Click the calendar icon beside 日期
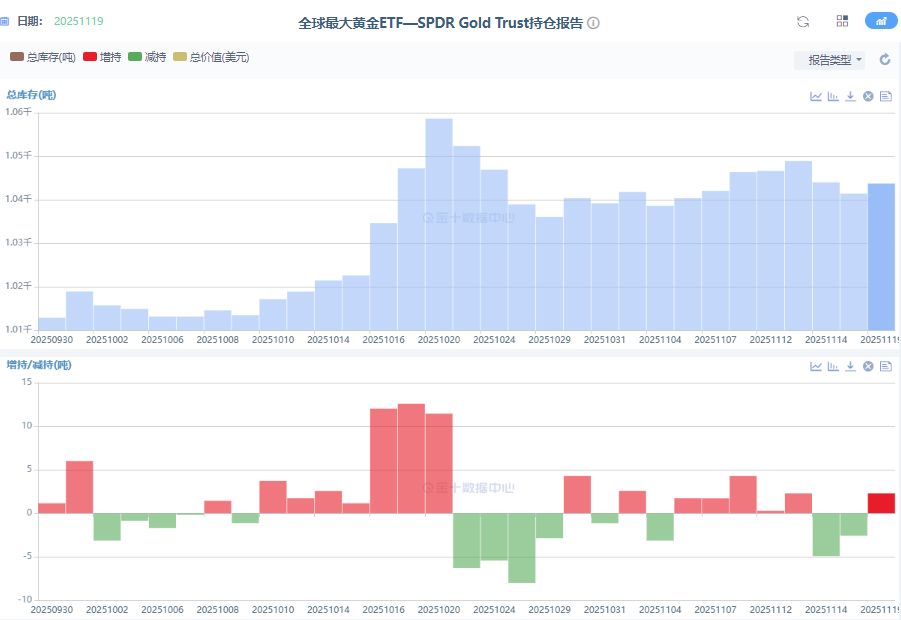The height and width of the screenshot is (620, 901). [4, 21]
